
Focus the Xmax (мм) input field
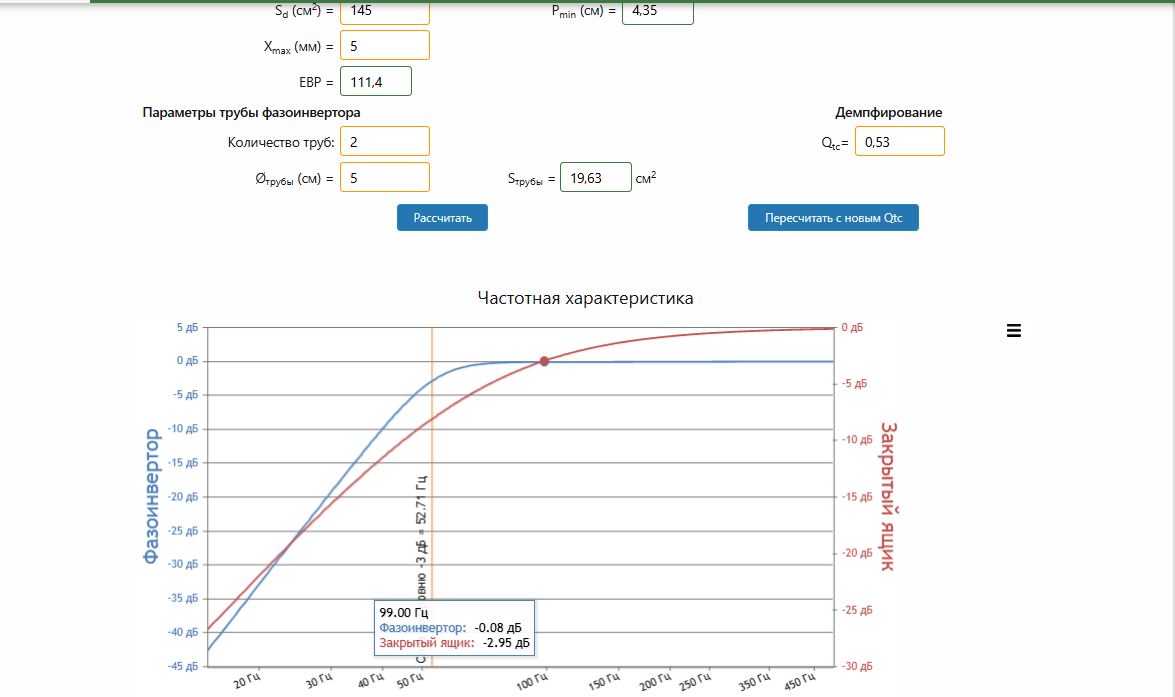384,46
